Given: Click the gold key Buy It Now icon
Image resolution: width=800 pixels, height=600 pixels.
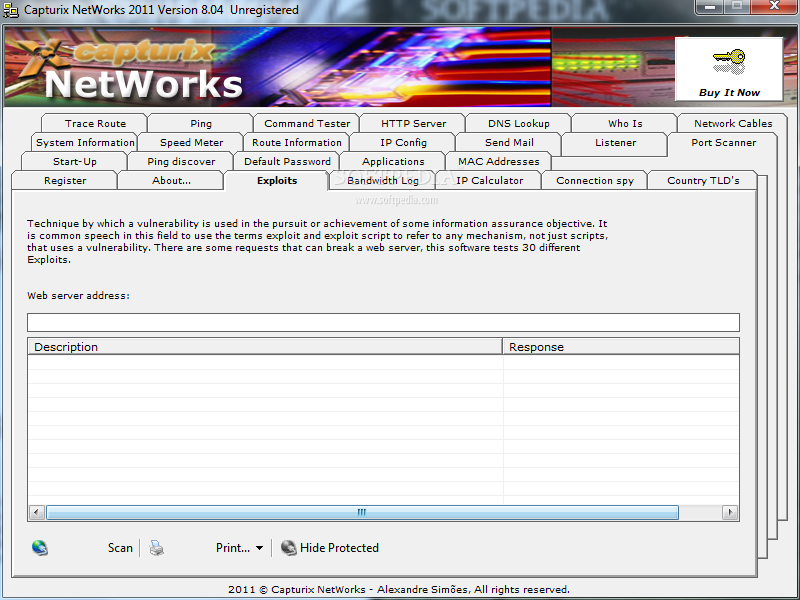Looking at the screenshot, I should click(729, 61).
